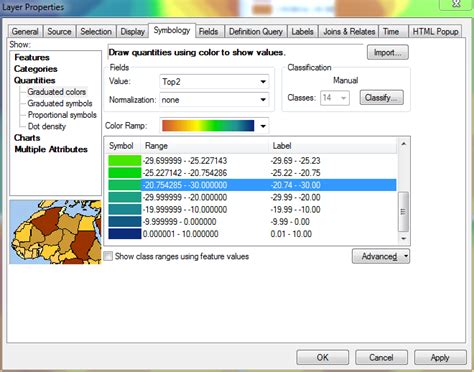Viewport: 474px width, 372px height.
Task: Select range -19.999999 - -10.000000
Action: pos(185,209)
